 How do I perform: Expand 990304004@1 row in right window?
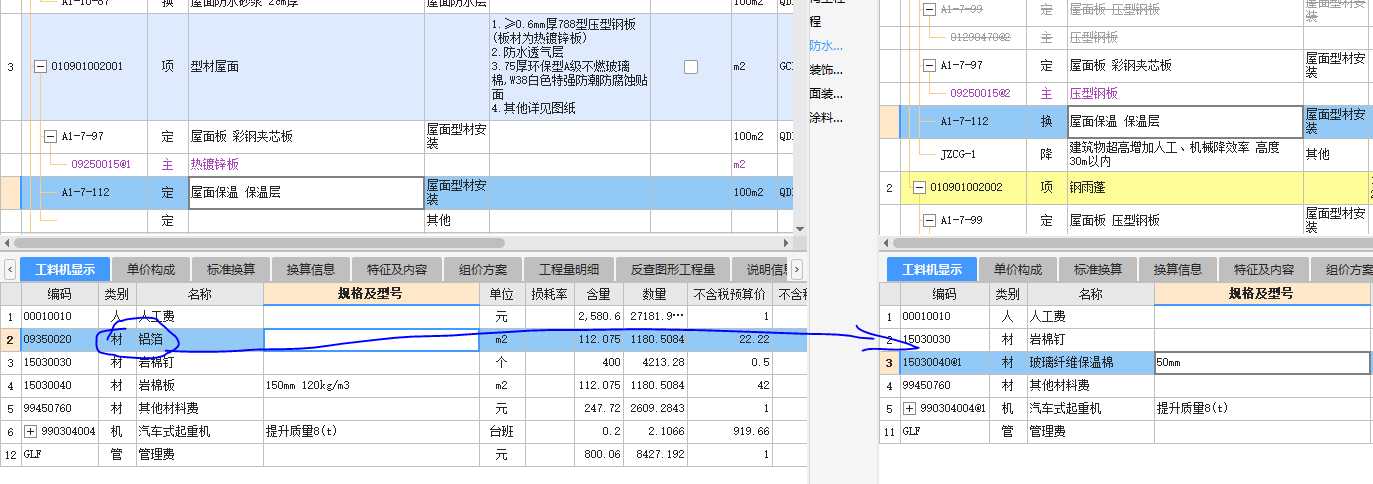point(908,408)
